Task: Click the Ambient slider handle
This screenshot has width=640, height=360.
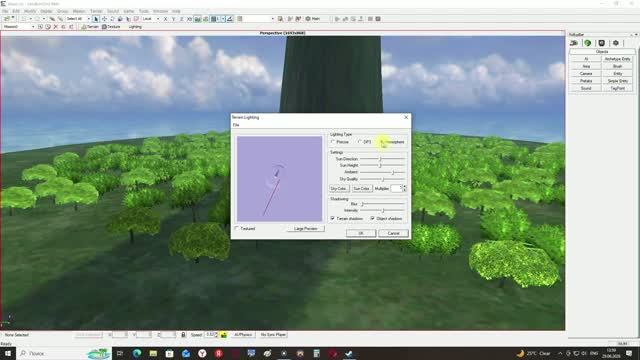Action: [393, 172]
